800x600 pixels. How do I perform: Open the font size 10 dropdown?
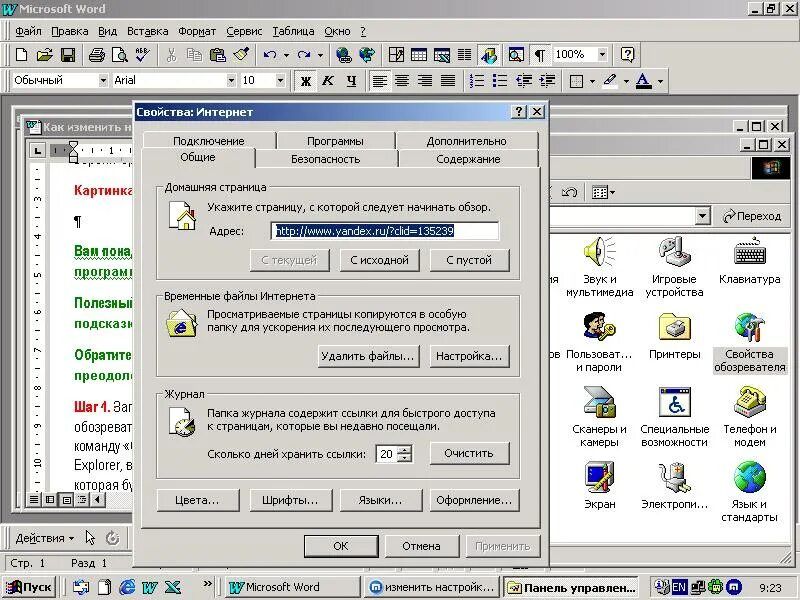click(x=280, y=81)
